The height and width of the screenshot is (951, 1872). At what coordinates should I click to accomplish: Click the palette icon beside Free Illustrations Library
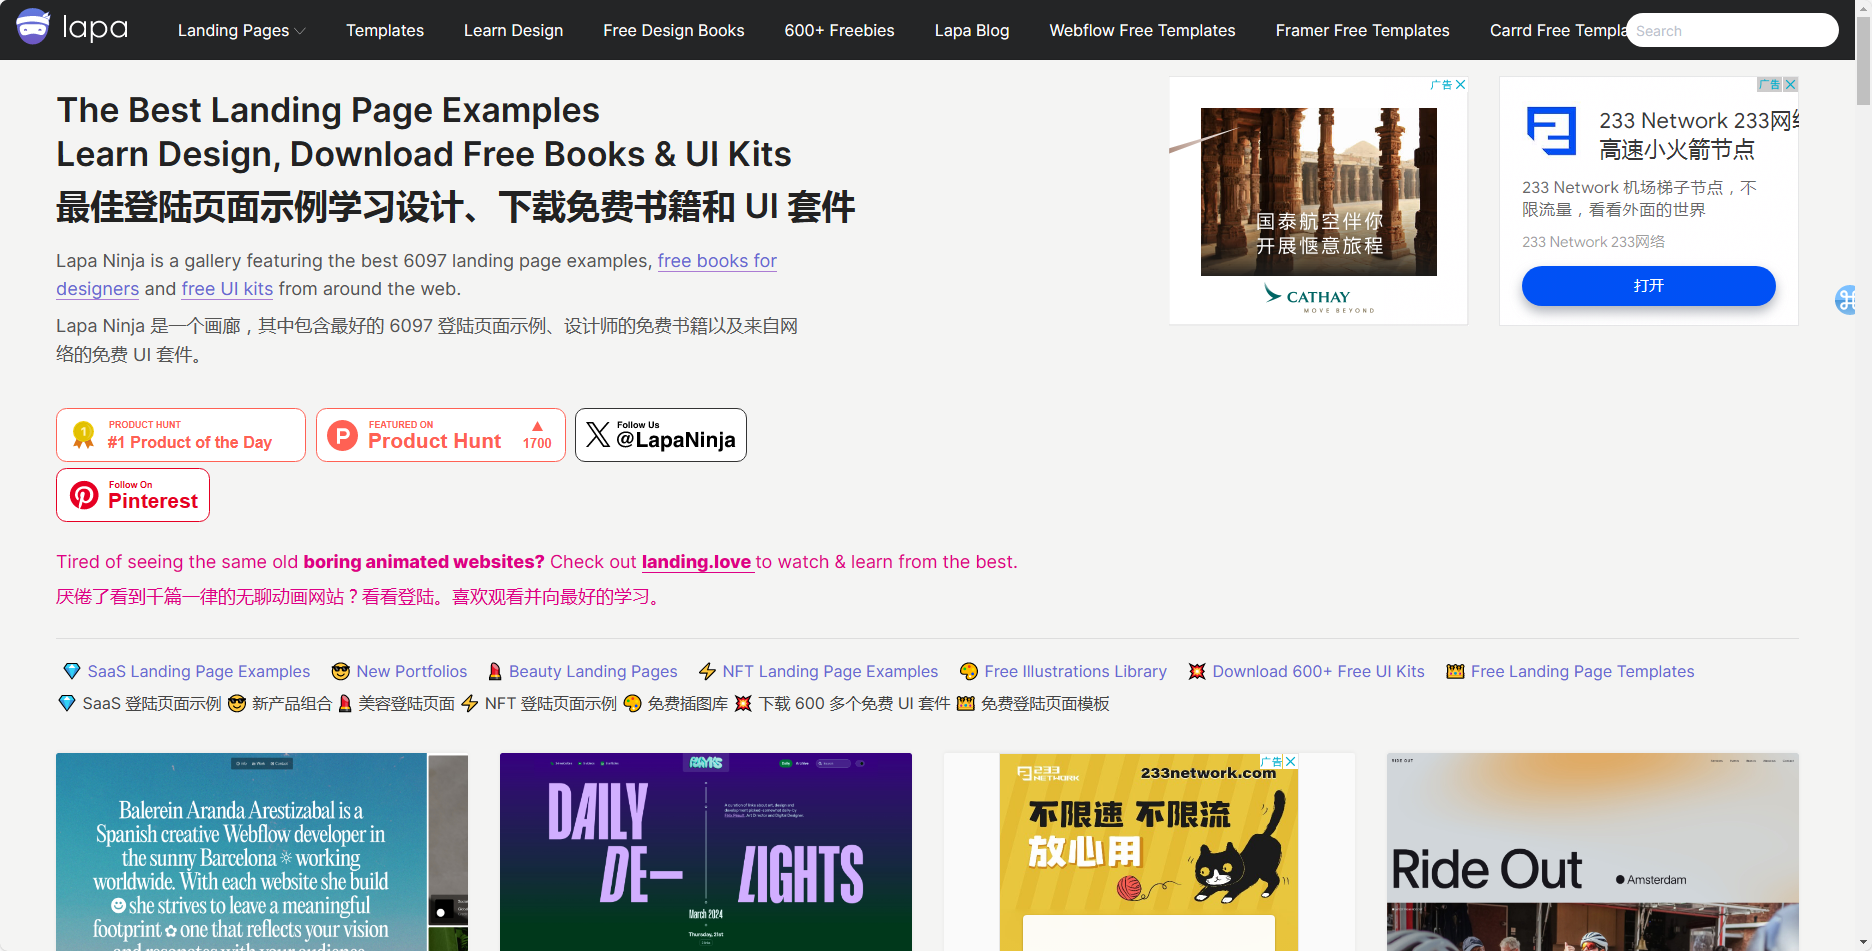[969, 671]
